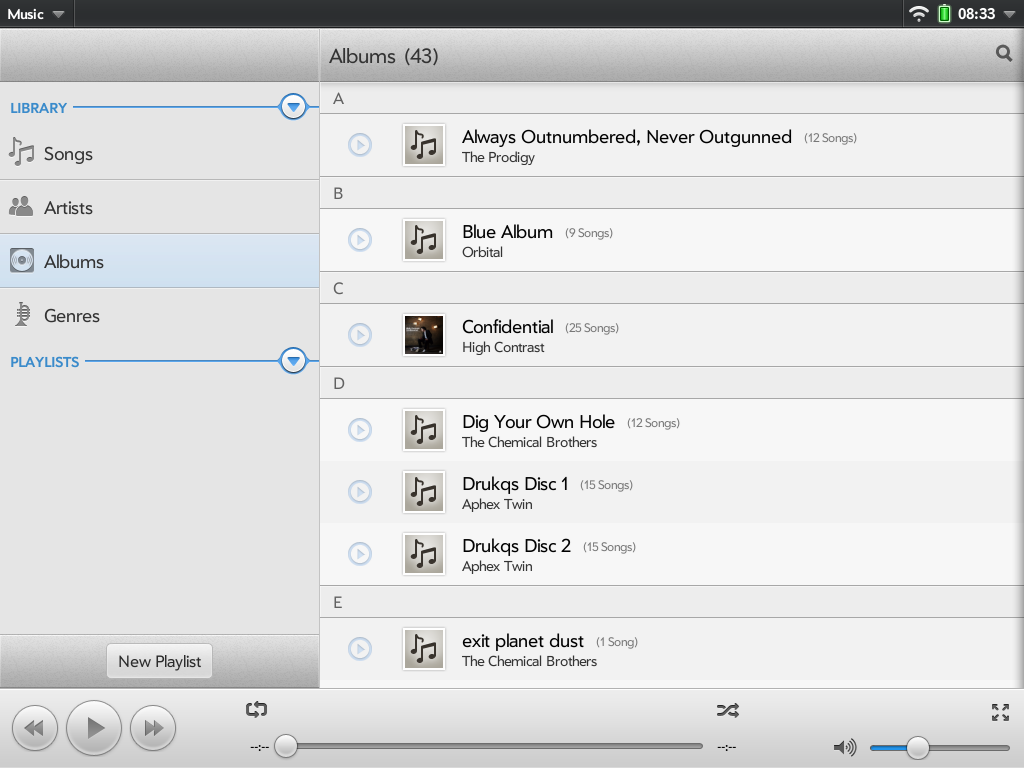
Task: Toggle repeat mode
Action: (257, 709)
